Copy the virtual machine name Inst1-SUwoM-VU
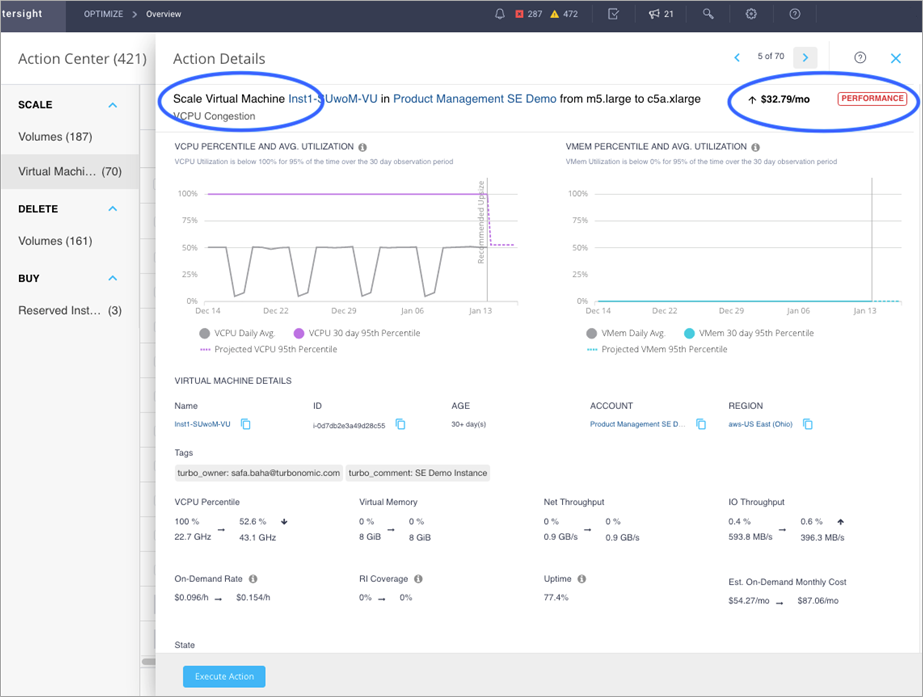923x697 pixels. (x=246, y=424)
